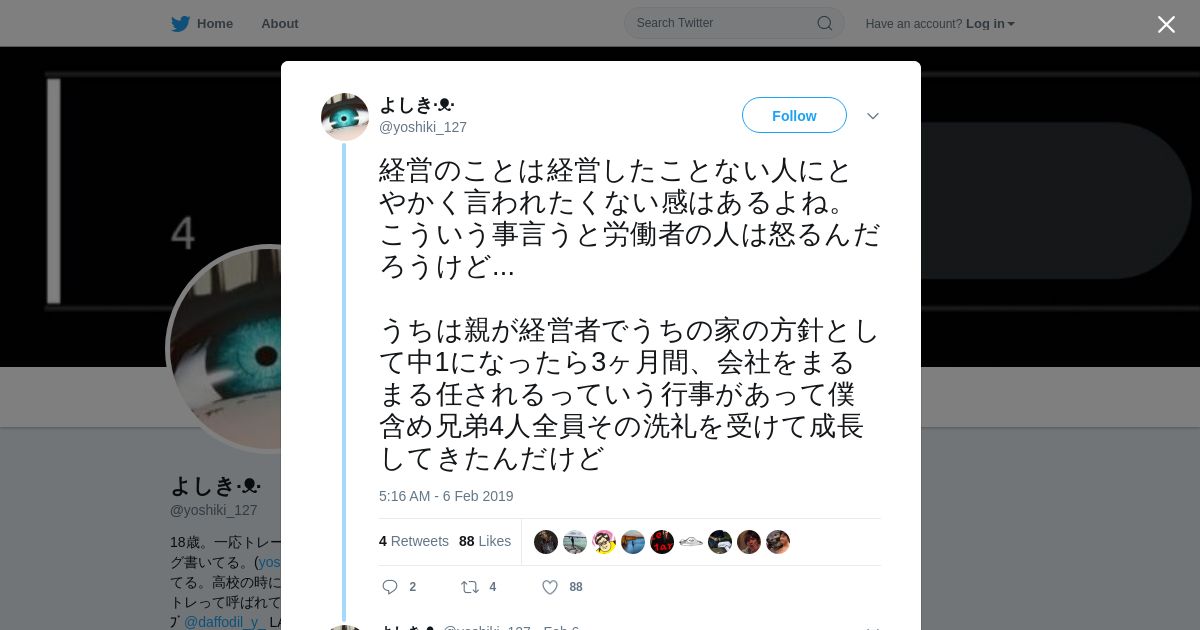The height and width of the screenshot is (630, 1200).
Task: Click the red-black liker avatar
Action: point(662,542)
